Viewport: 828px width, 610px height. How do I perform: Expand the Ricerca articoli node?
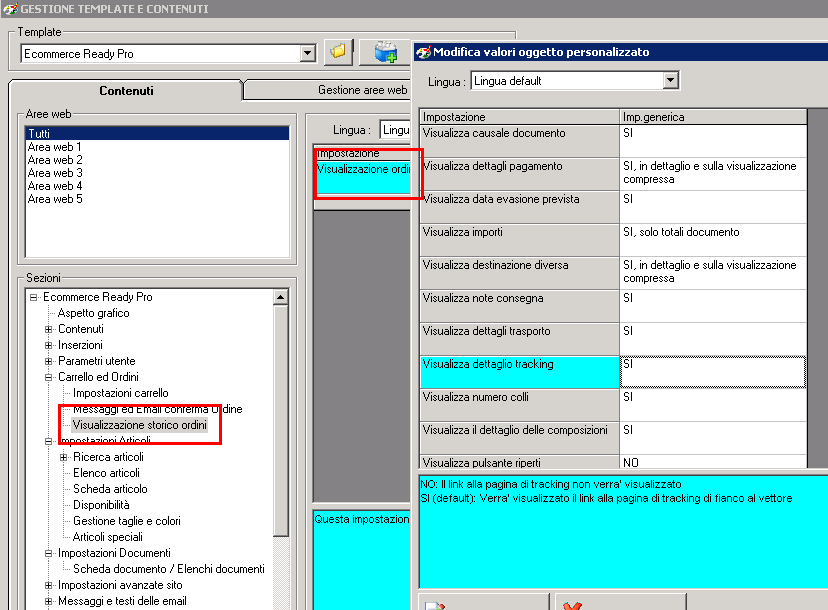63,457
